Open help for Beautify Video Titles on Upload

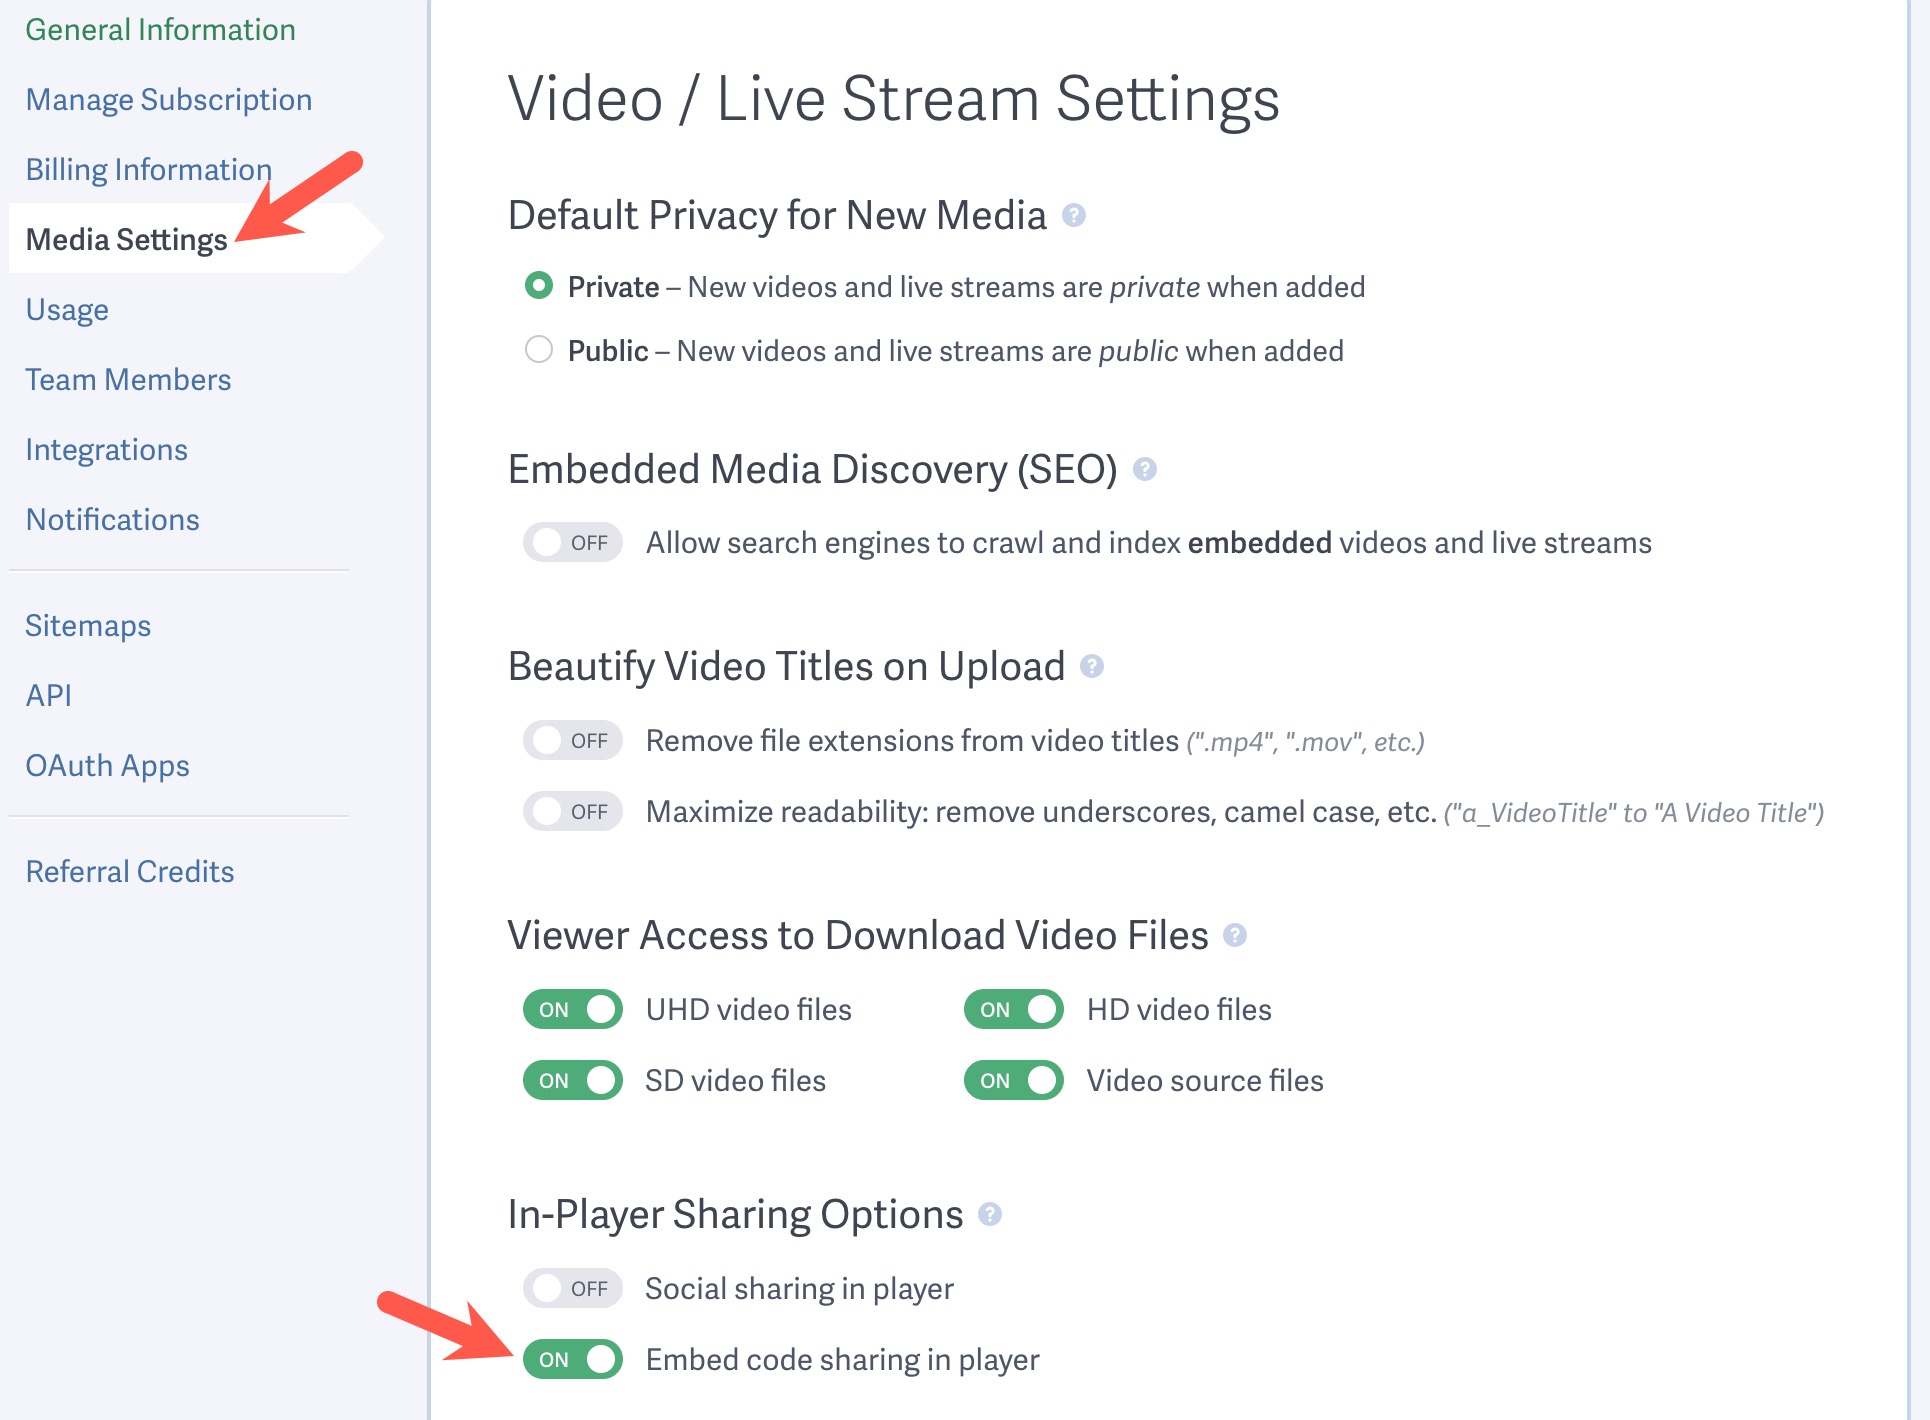tap(1094, 666)
